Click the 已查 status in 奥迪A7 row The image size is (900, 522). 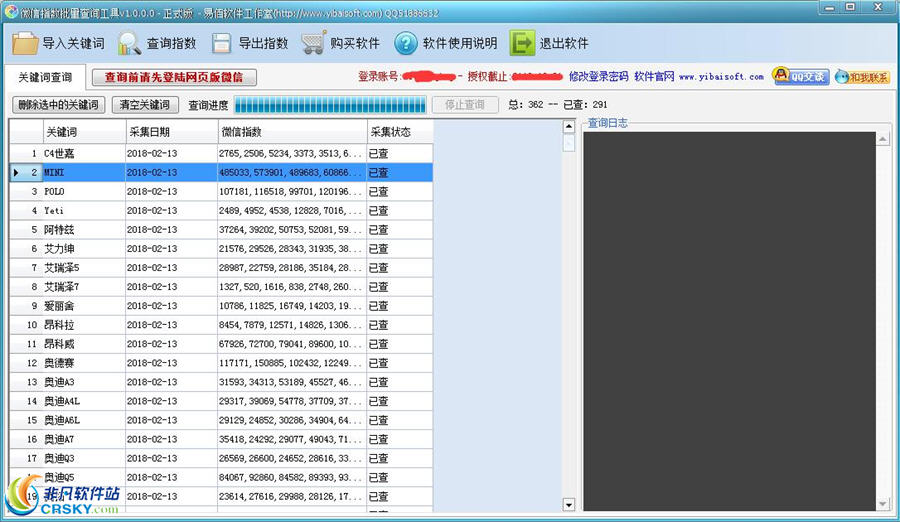pyautogui.click(x=400, y=439)
